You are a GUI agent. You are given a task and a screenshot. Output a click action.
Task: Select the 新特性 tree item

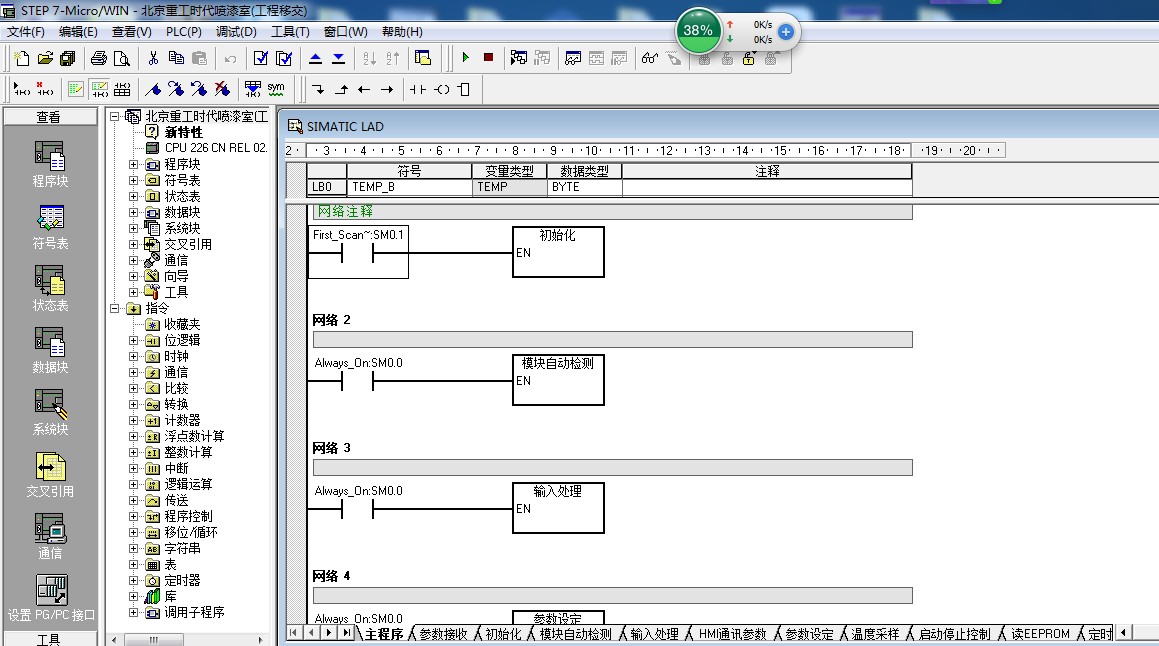click(183, 132)
